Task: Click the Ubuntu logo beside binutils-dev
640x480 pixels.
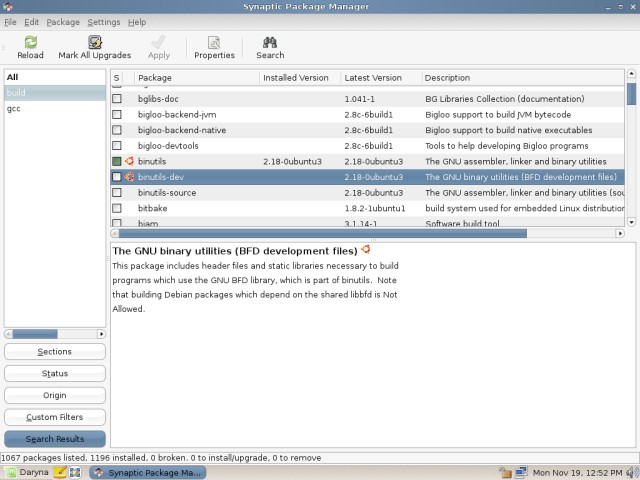Action: coord(129,177)
